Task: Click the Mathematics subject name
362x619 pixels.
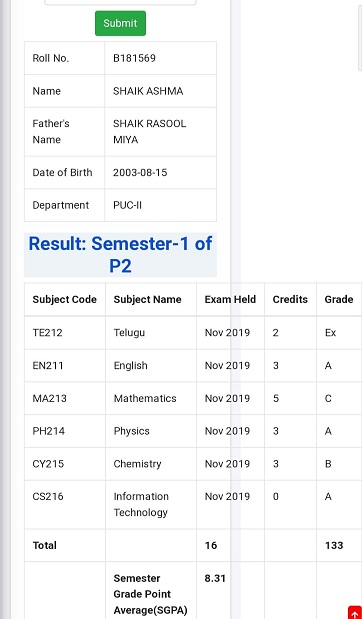Action: click(145, 398)
